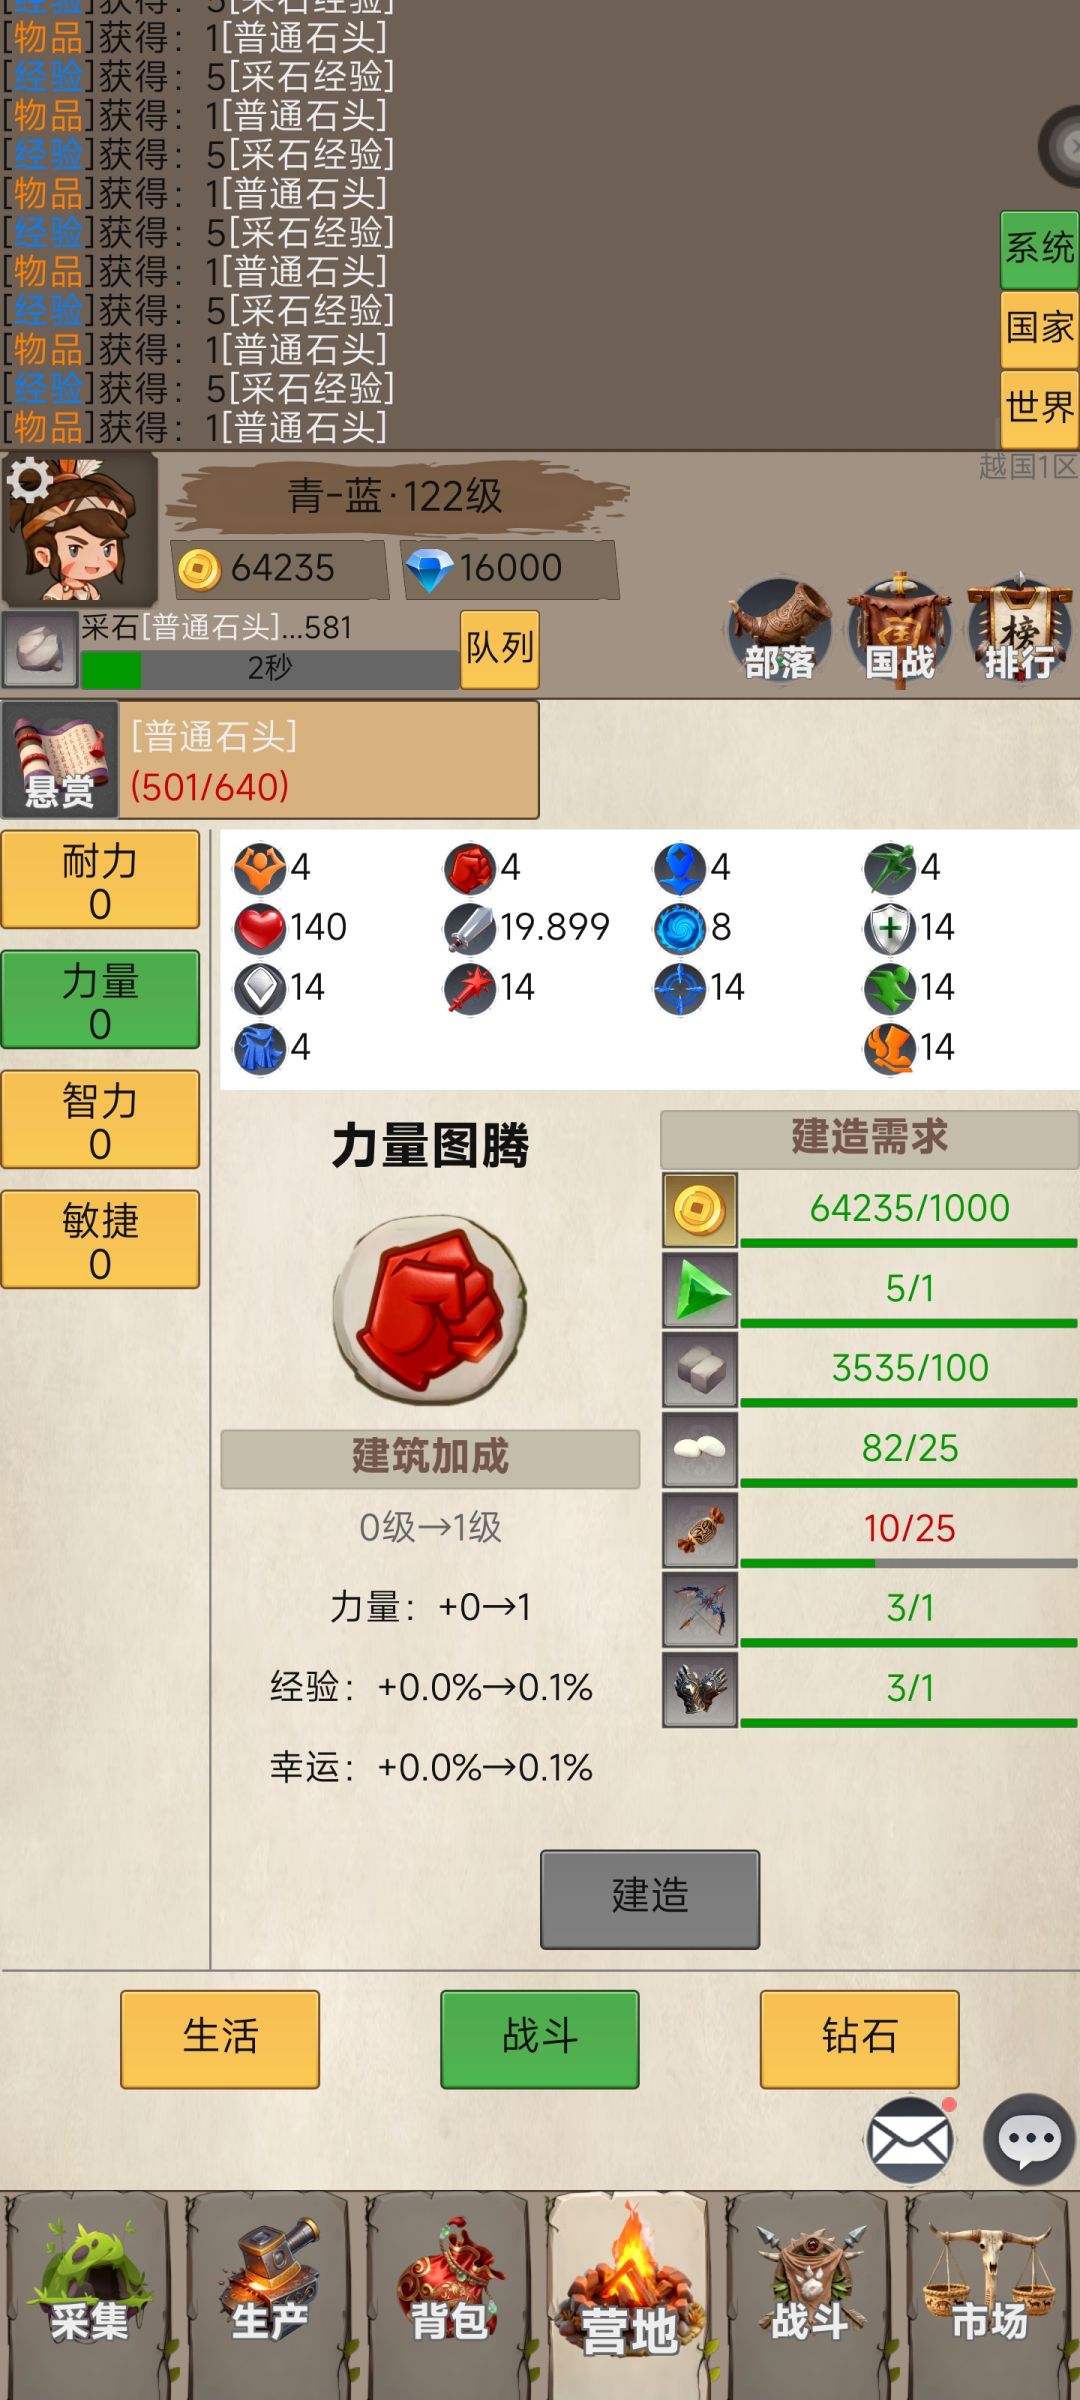Select the 智力 totem category
The image size is (1080, 2400).
pos(100,1120)
